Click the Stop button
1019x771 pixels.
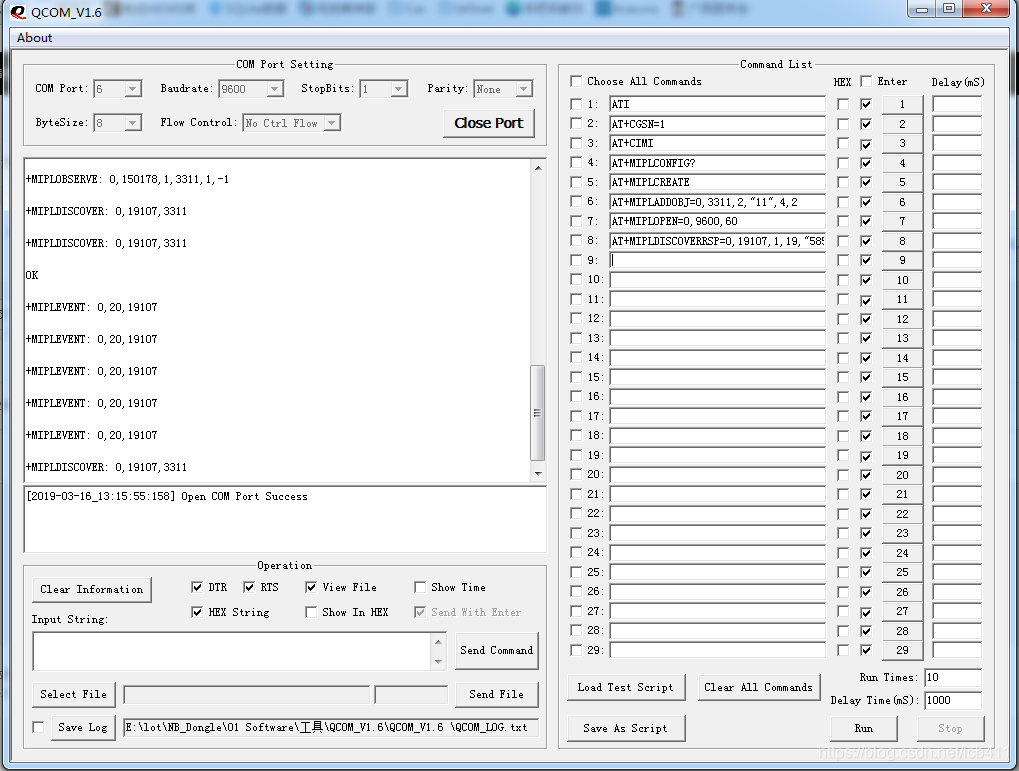[x=950, y=728]
